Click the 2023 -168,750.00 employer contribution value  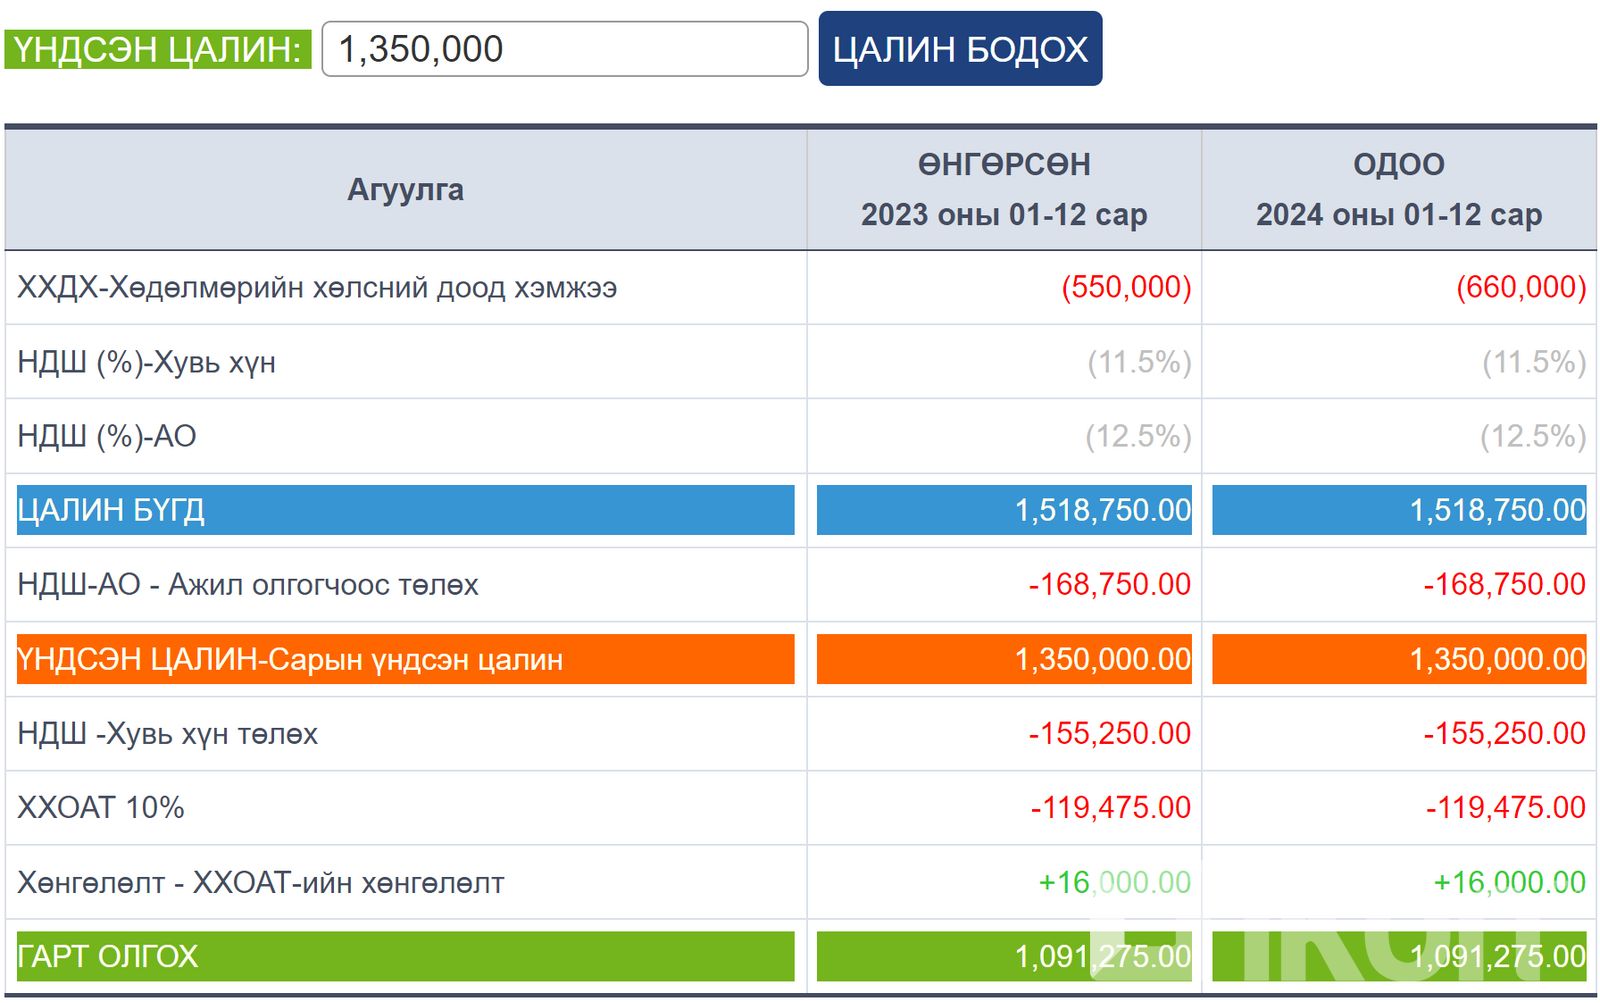(1110, 584)
